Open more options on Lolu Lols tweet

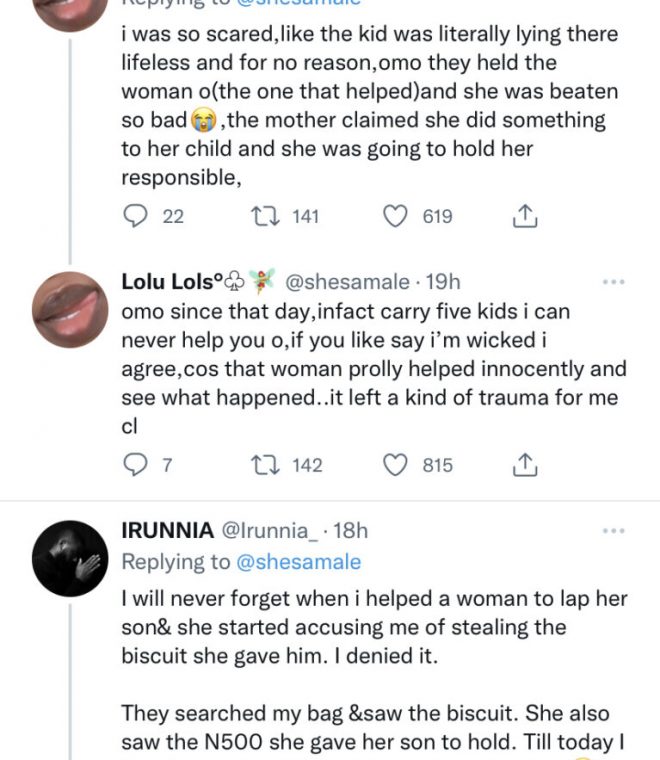(613, 282)
